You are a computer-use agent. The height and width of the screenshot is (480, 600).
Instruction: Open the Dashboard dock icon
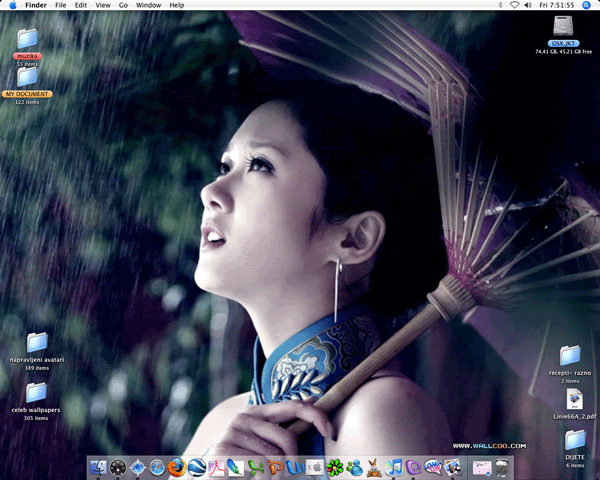tap(117, 467)
